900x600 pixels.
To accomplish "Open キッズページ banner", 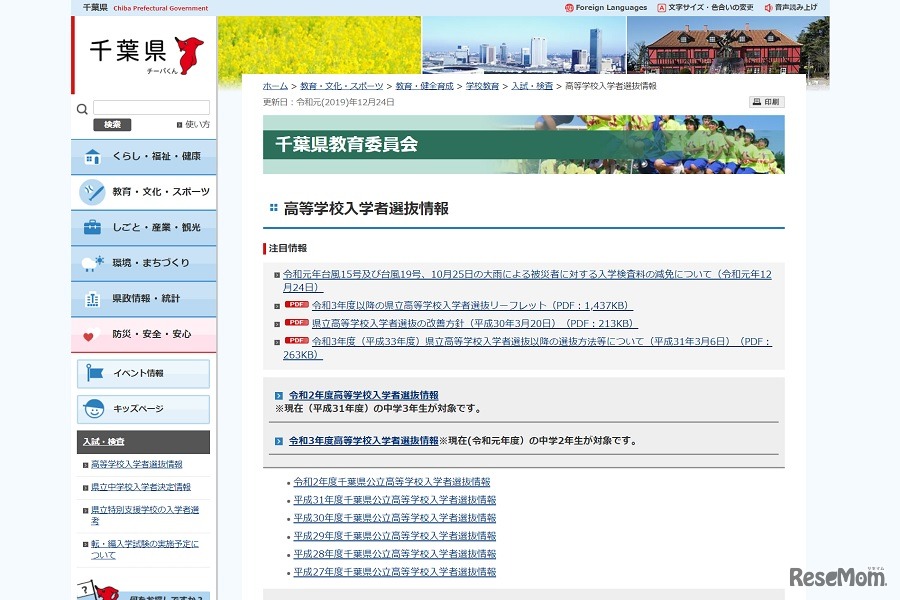I will [x=143, y=409].
